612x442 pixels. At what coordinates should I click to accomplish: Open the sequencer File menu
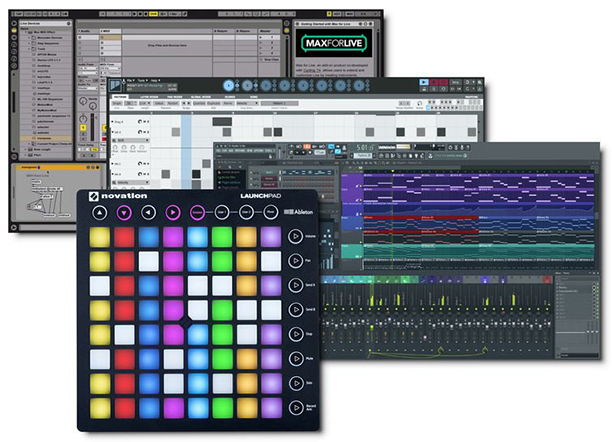point(129,80)
